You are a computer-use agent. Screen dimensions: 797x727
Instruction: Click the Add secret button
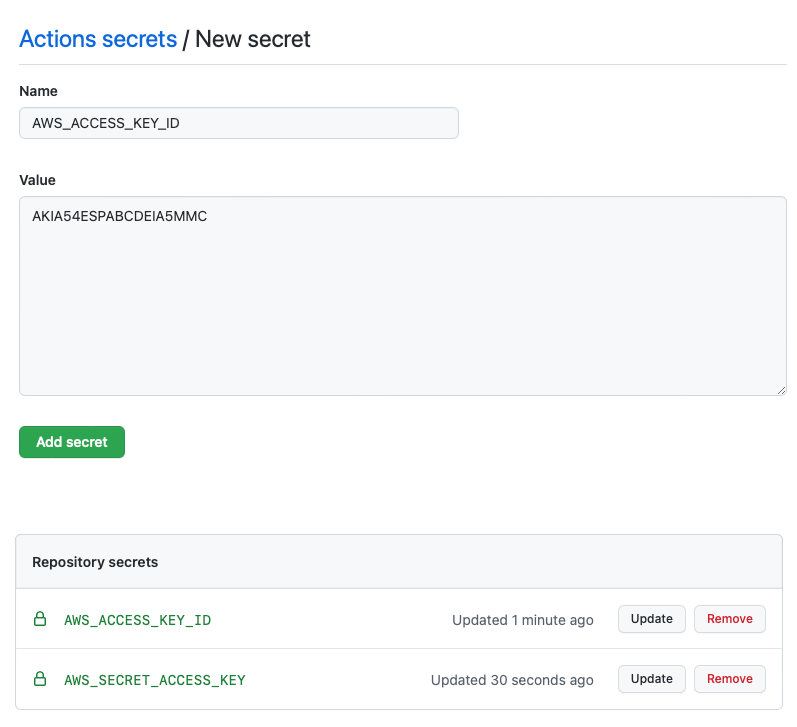[x=72, y=442]
